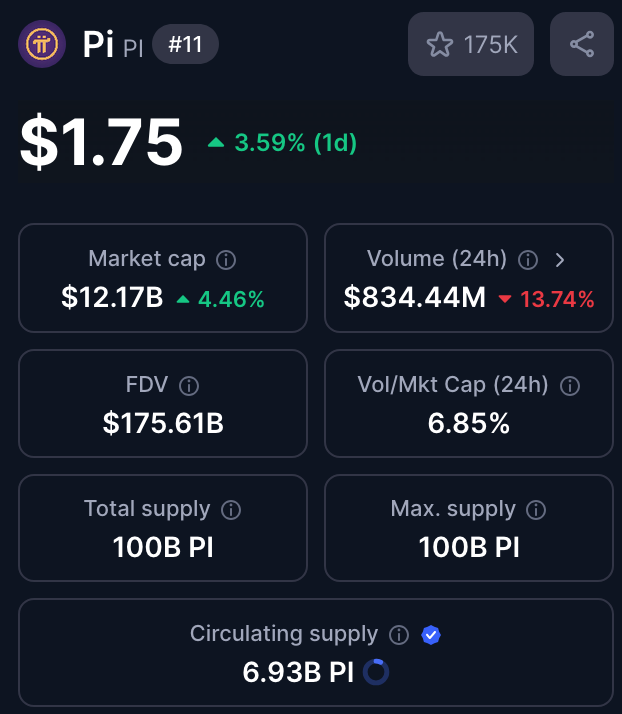This screenshot has width=622, height=714.
Task: Click the #11 rank badge
Action: pyautogui.click(x=185, y=45)
